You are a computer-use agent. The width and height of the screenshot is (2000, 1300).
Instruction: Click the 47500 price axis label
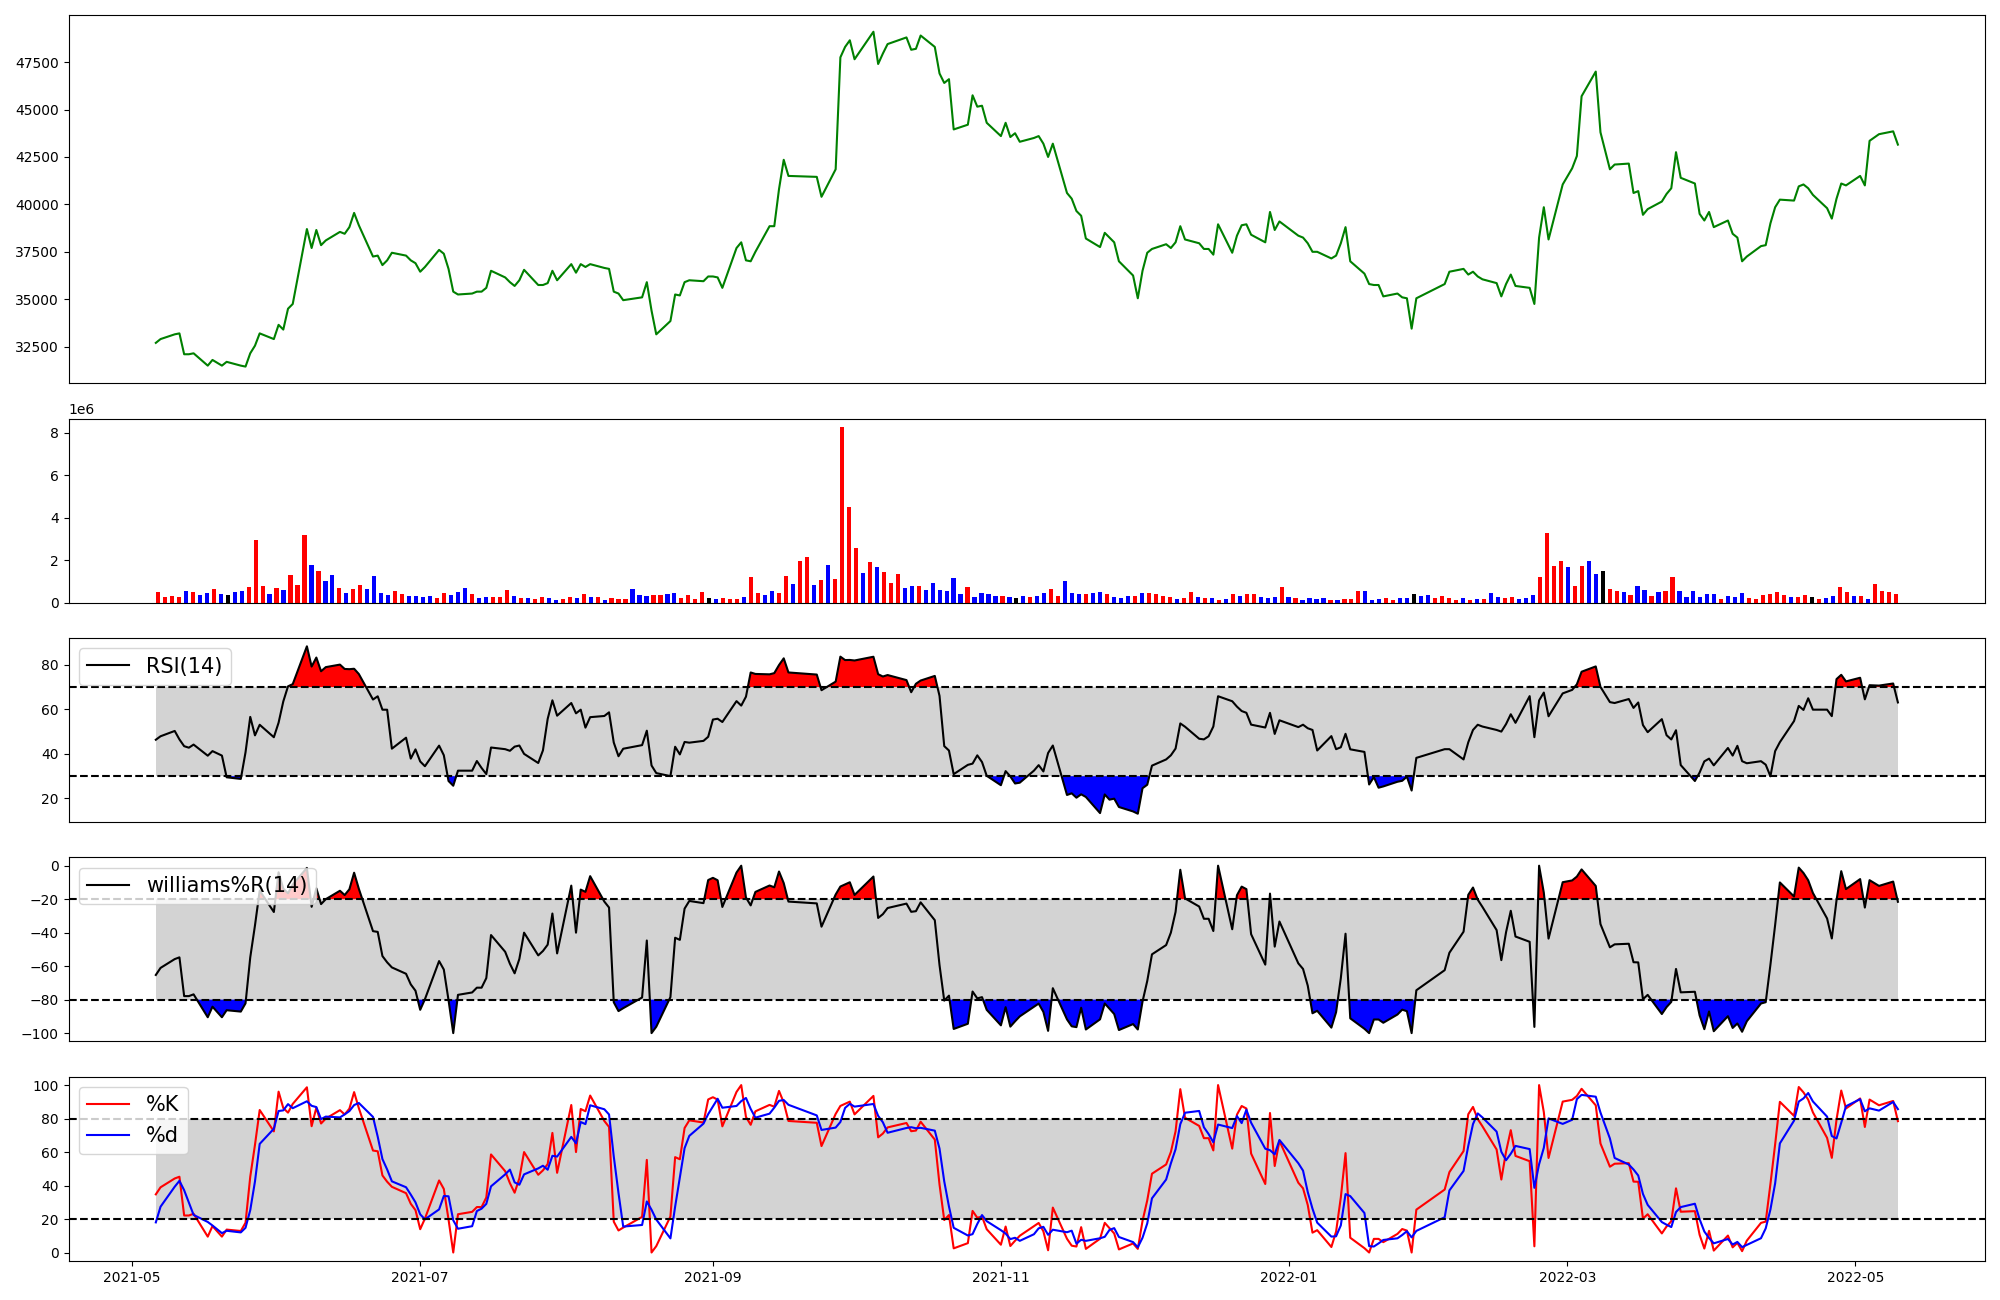37,63
